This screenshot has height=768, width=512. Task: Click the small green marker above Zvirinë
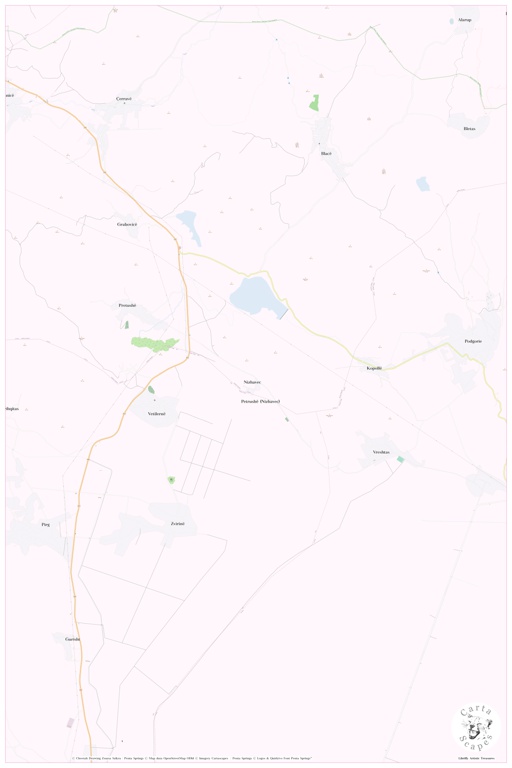pos(171,480)
